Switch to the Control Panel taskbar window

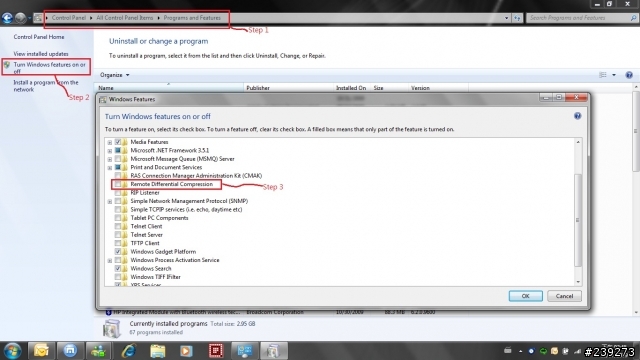(244, 351)
